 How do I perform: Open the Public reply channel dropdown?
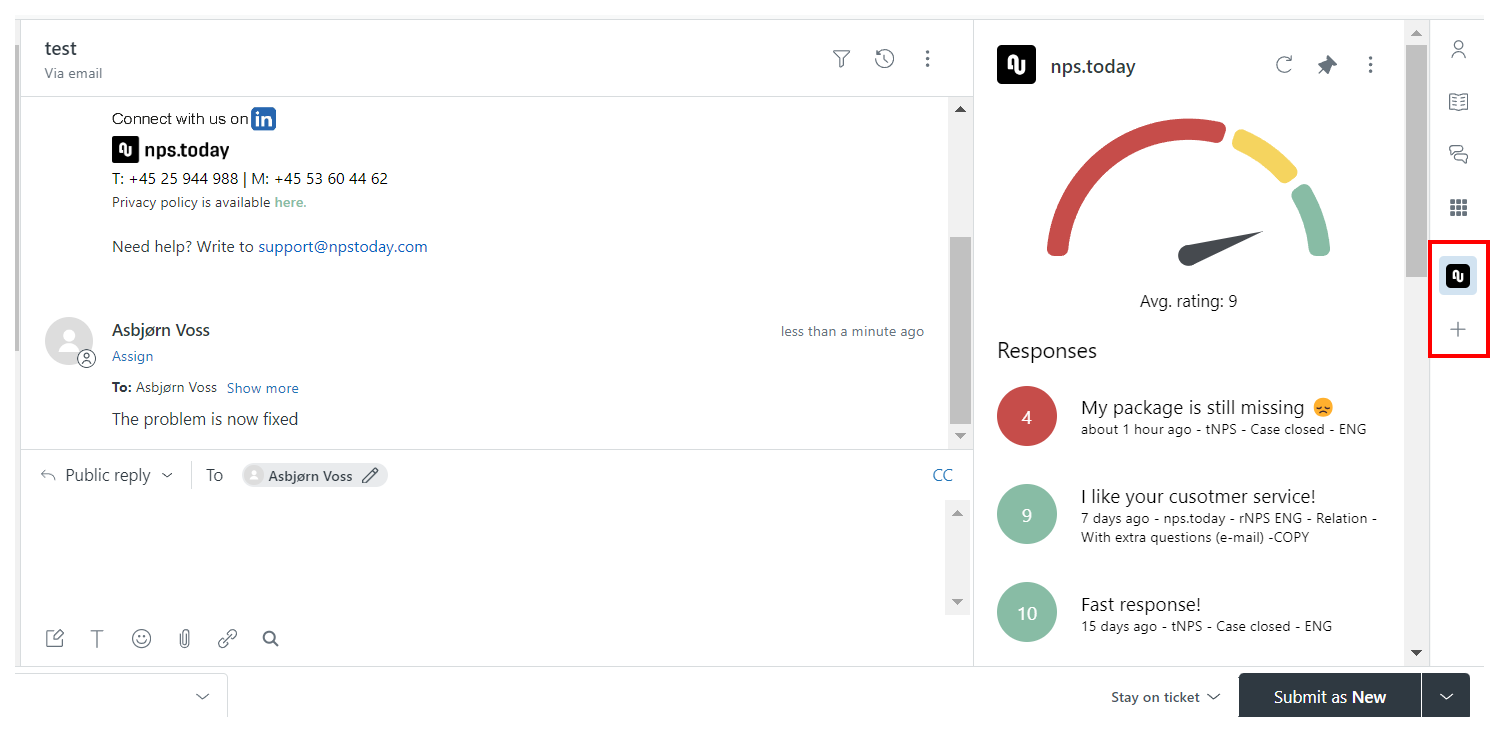[x=107, y=475]
